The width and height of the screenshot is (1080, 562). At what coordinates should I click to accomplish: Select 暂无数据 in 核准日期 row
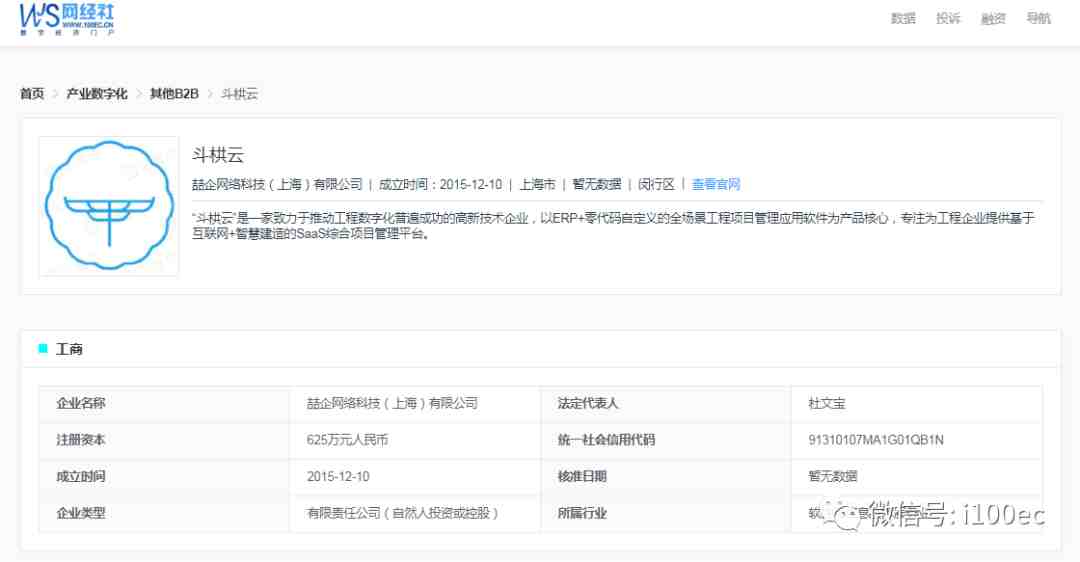pos(833,477)
